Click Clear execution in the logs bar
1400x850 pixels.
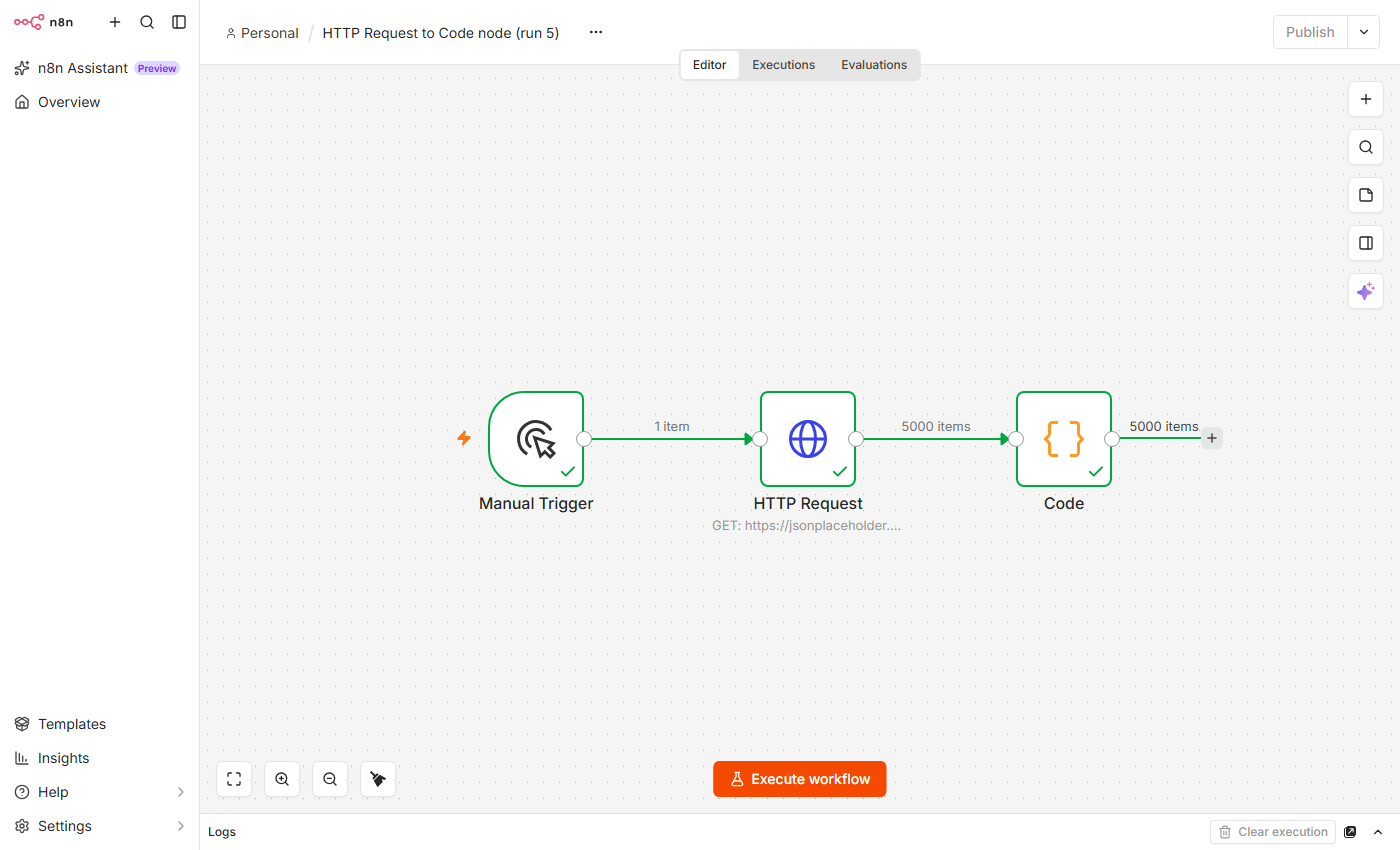[1273, 832]
